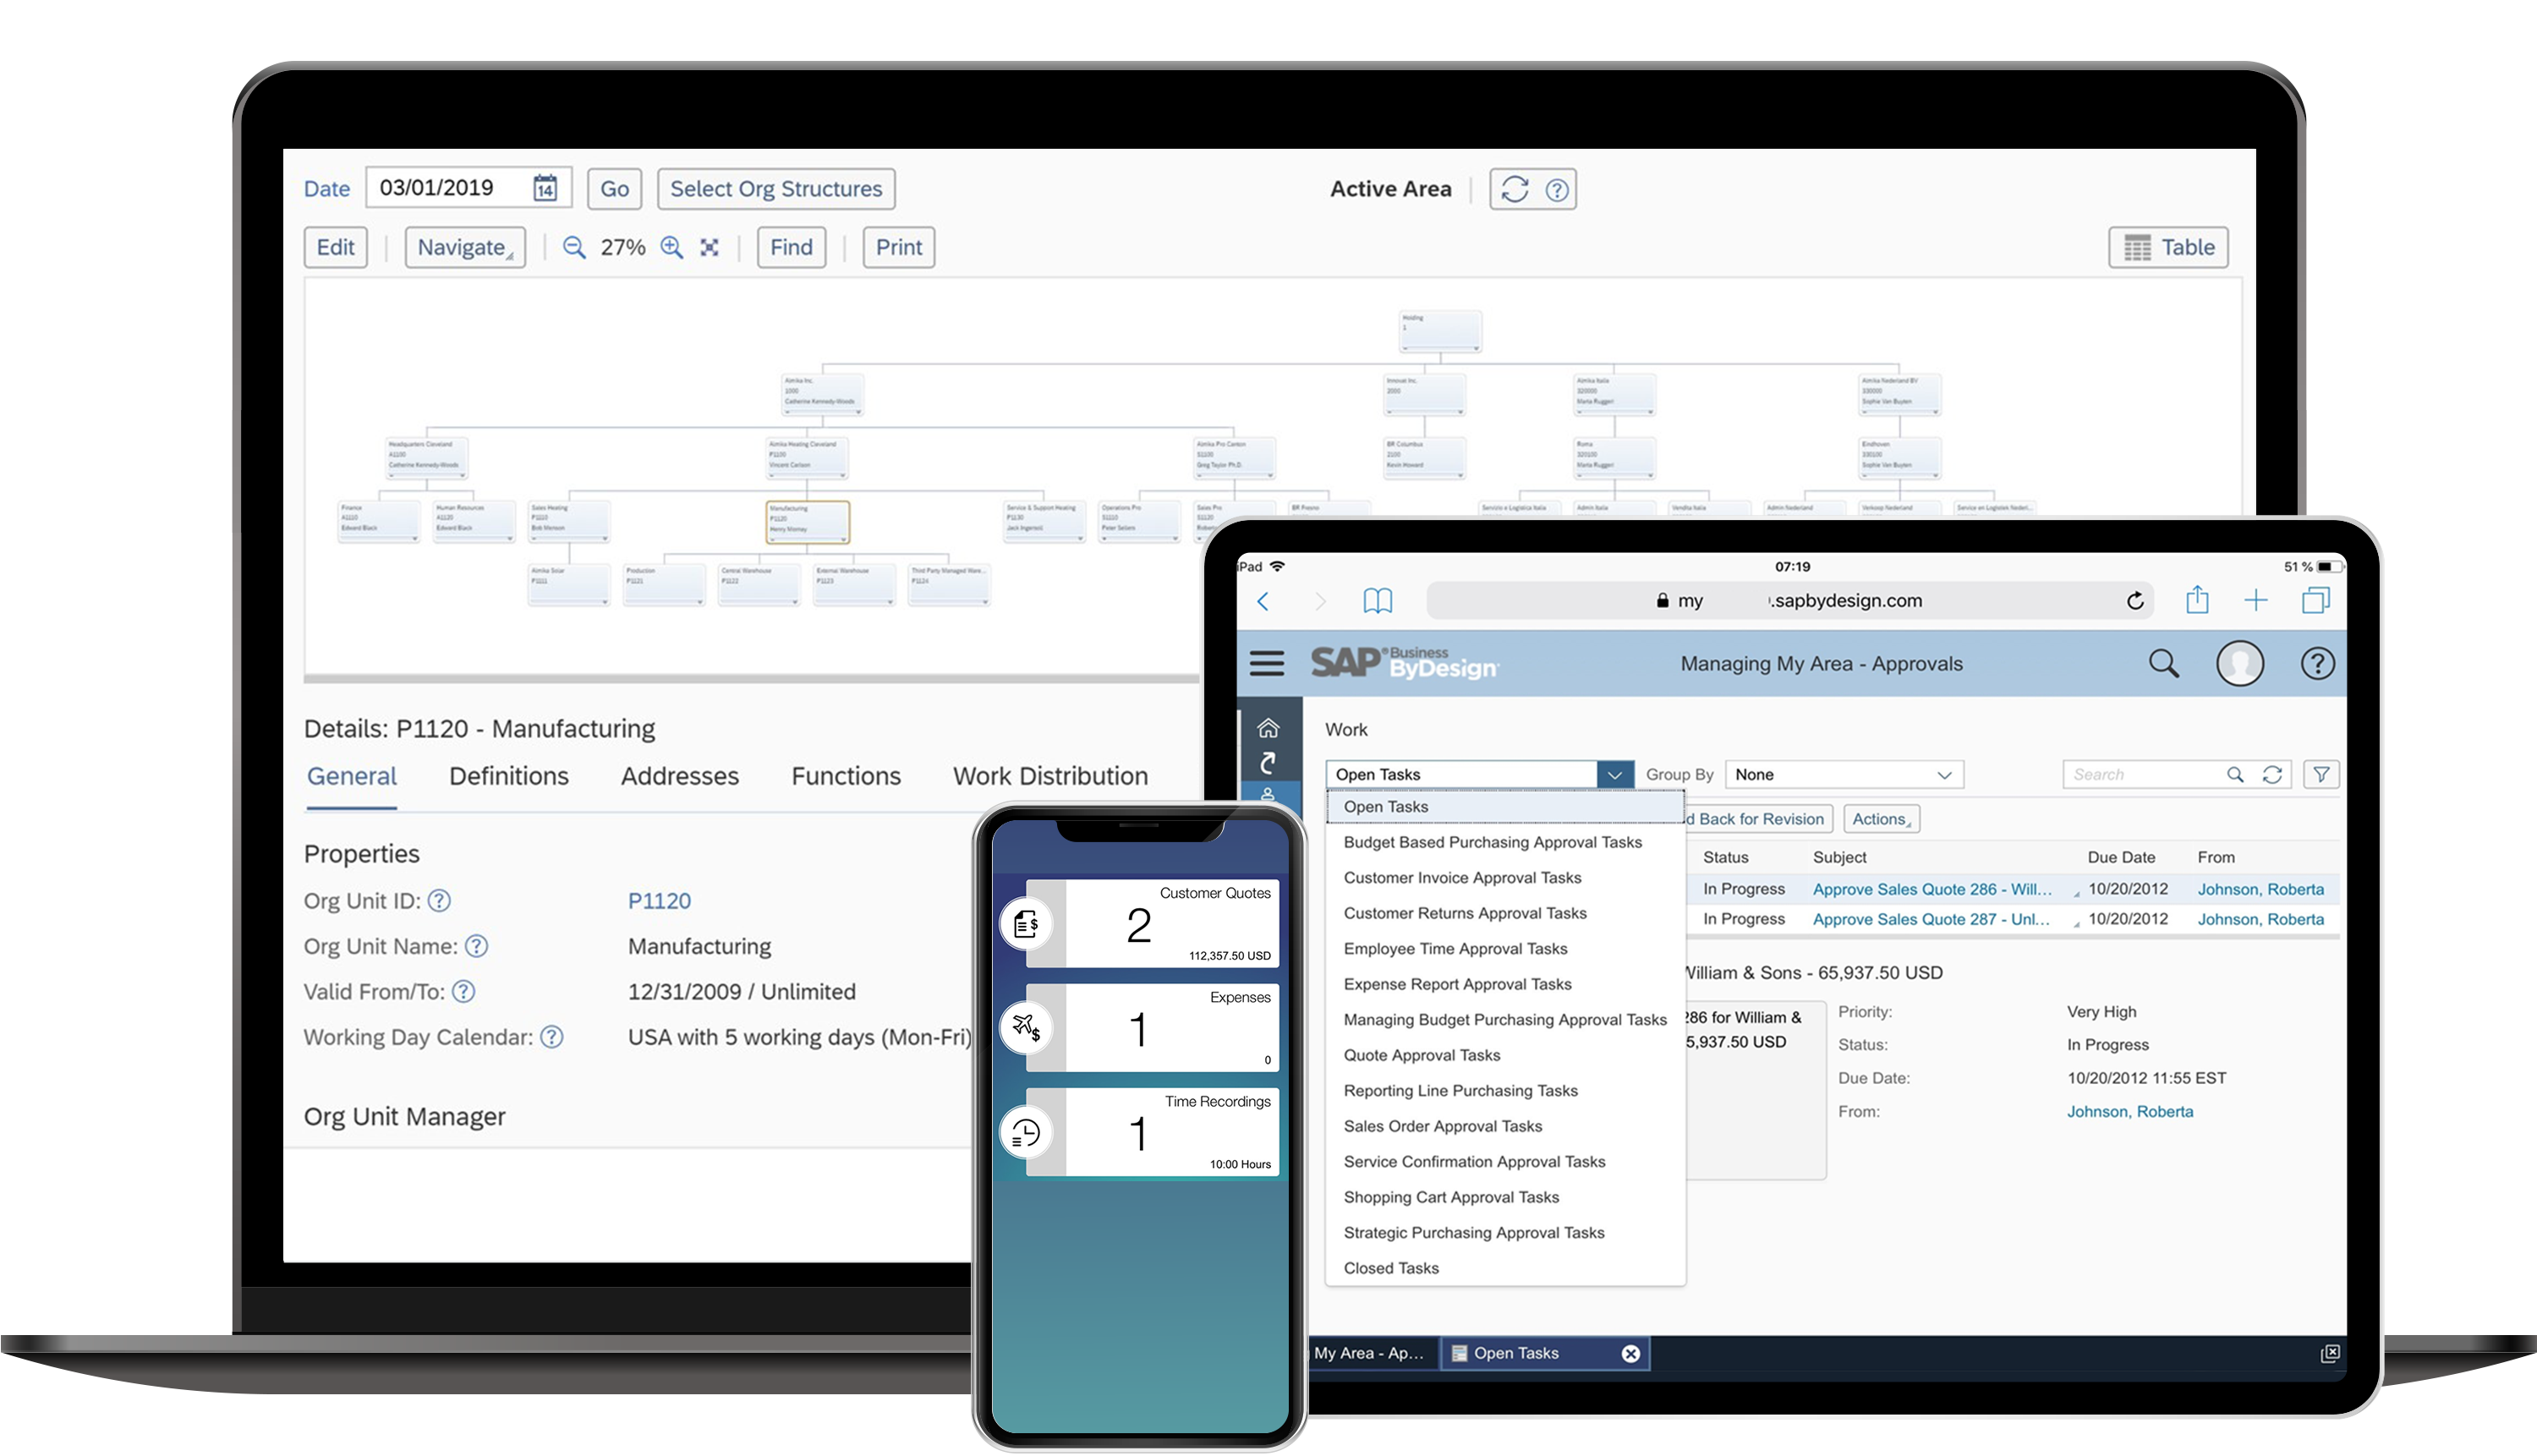This screenshot has width=2537, height=1456.
Task: Click the Edit button in desktop view
Action: tap(335, 247)
